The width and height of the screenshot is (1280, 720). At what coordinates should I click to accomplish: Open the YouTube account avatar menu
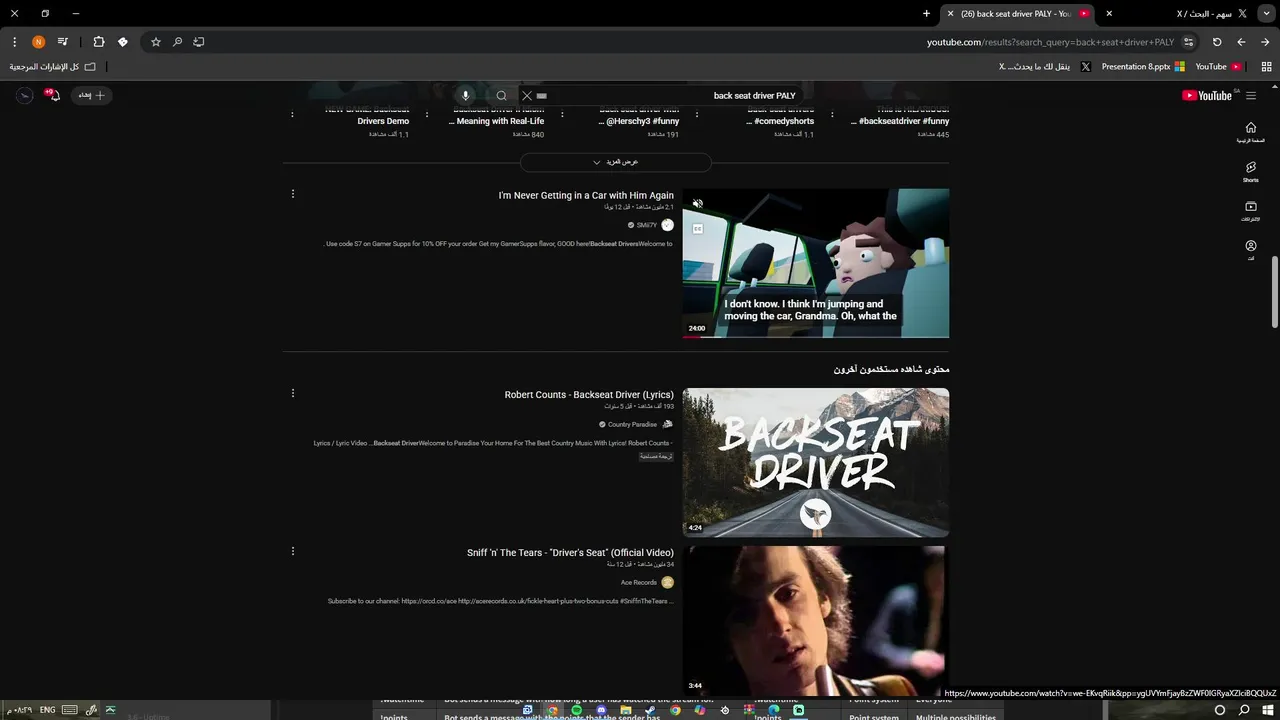pos(25,95)
